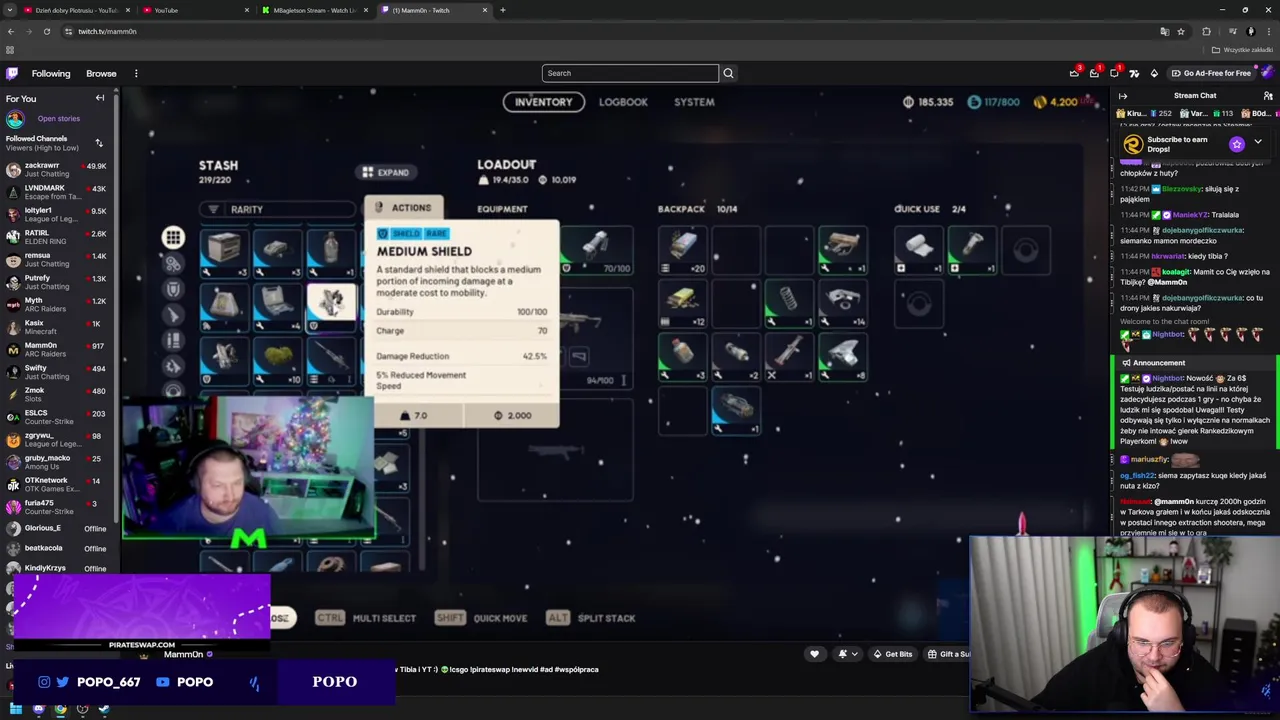Click Get Bits button below stream
The image size is (1280, 720).
(892, 654)
